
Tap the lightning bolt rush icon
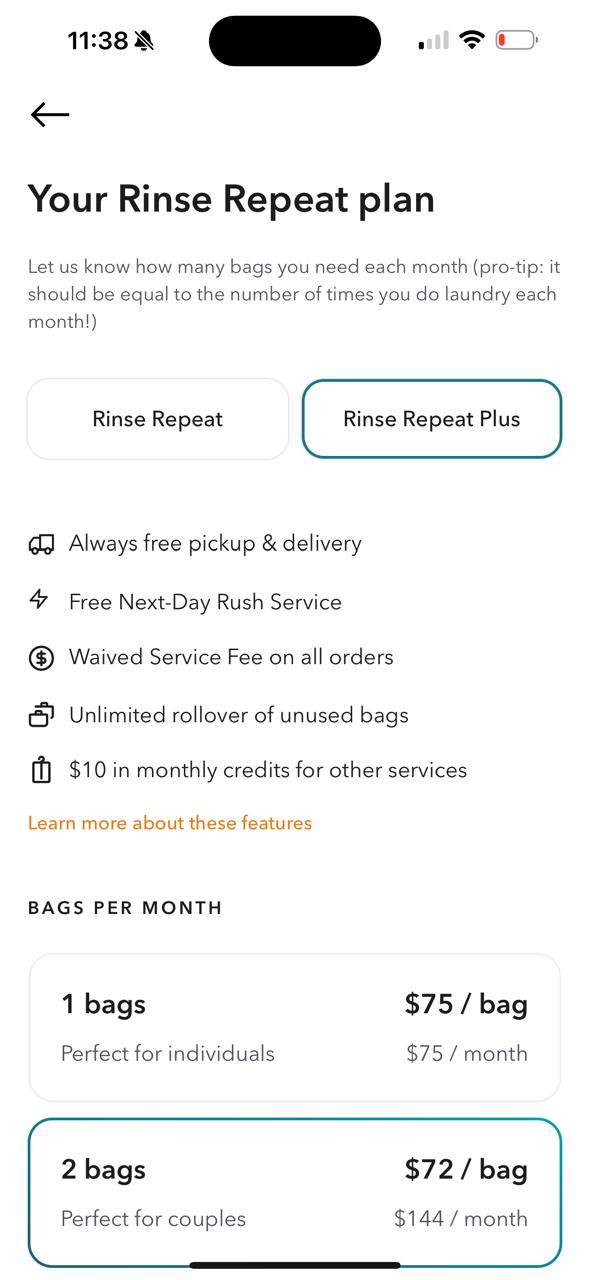(x=39, y=600)
